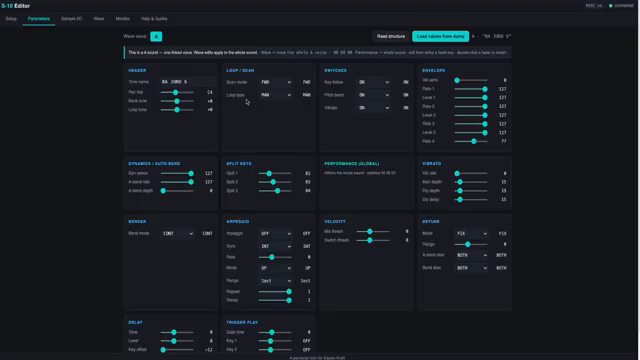Open the Key follow dropdown

374,82
